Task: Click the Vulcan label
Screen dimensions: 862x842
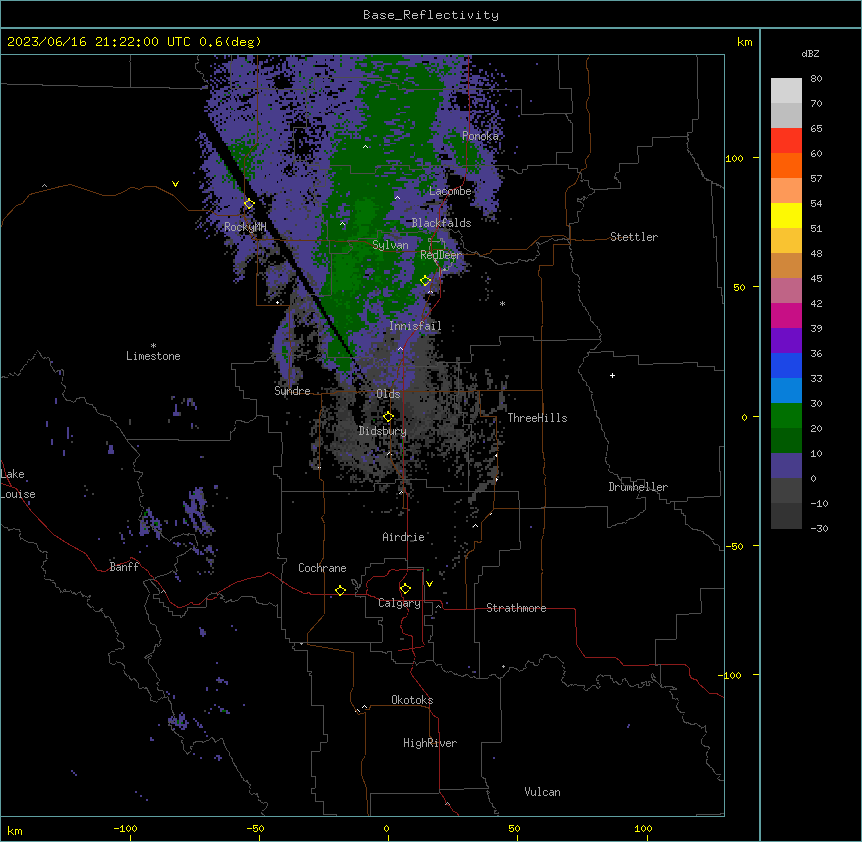Action: pos(543,792)
